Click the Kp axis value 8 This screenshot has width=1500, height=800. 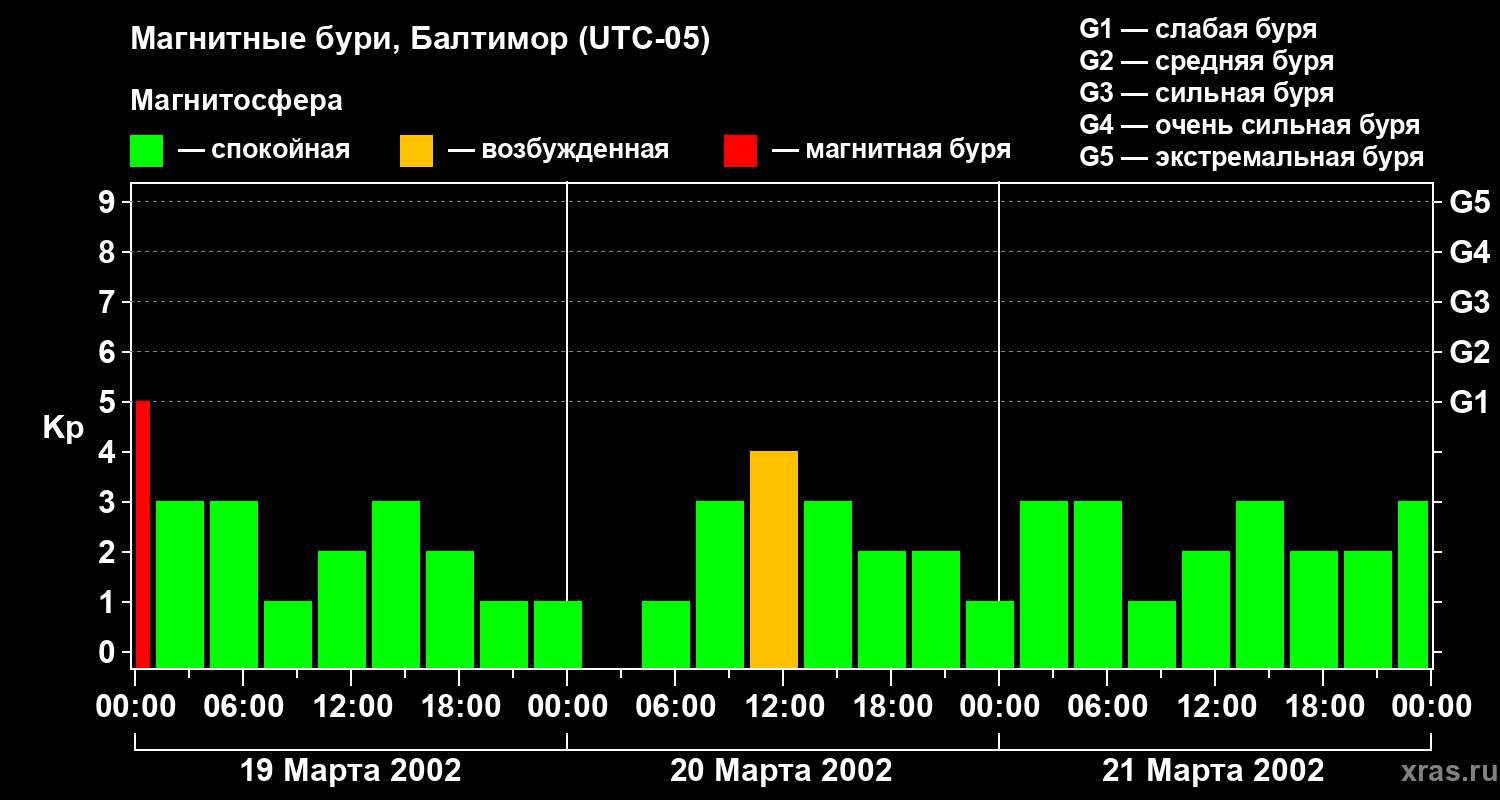(x=108, y=252)
